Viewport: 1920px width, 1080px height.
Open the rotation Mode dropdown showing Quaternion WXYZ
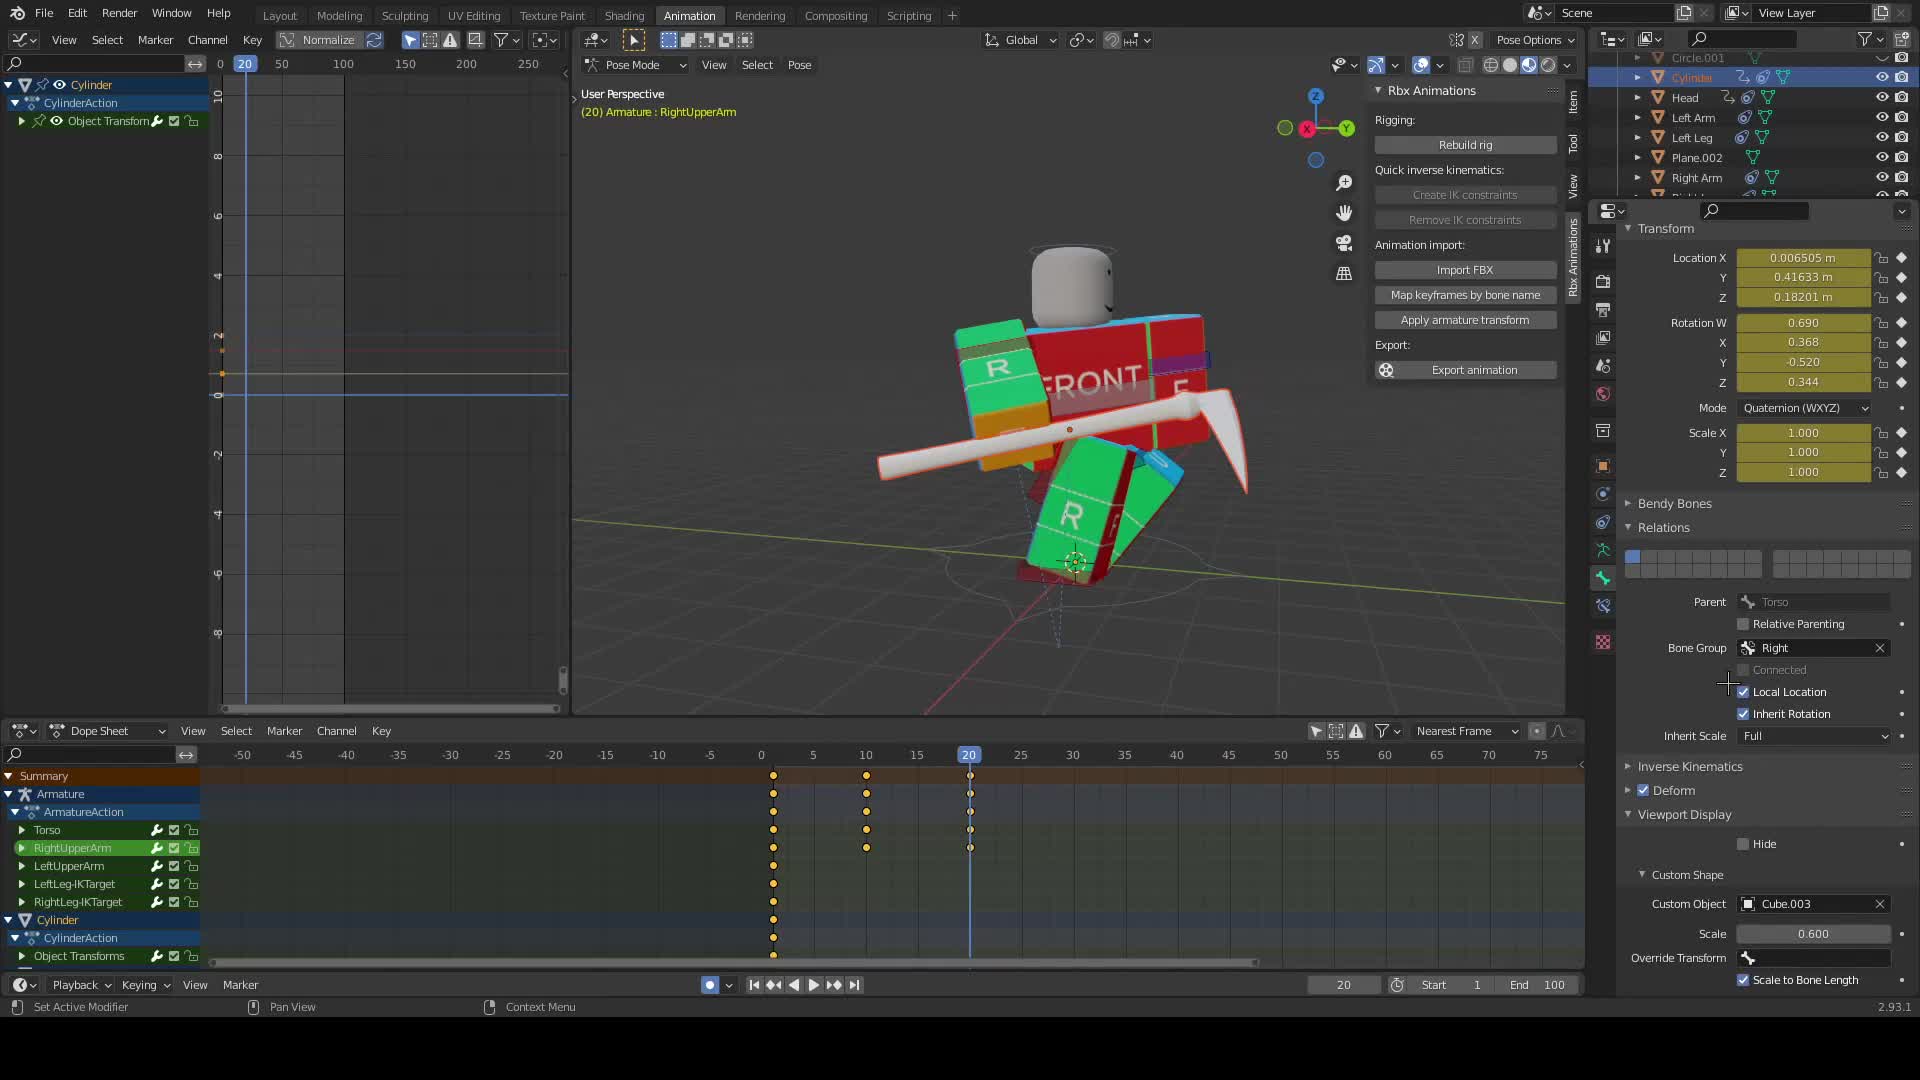pos(1802,408)
